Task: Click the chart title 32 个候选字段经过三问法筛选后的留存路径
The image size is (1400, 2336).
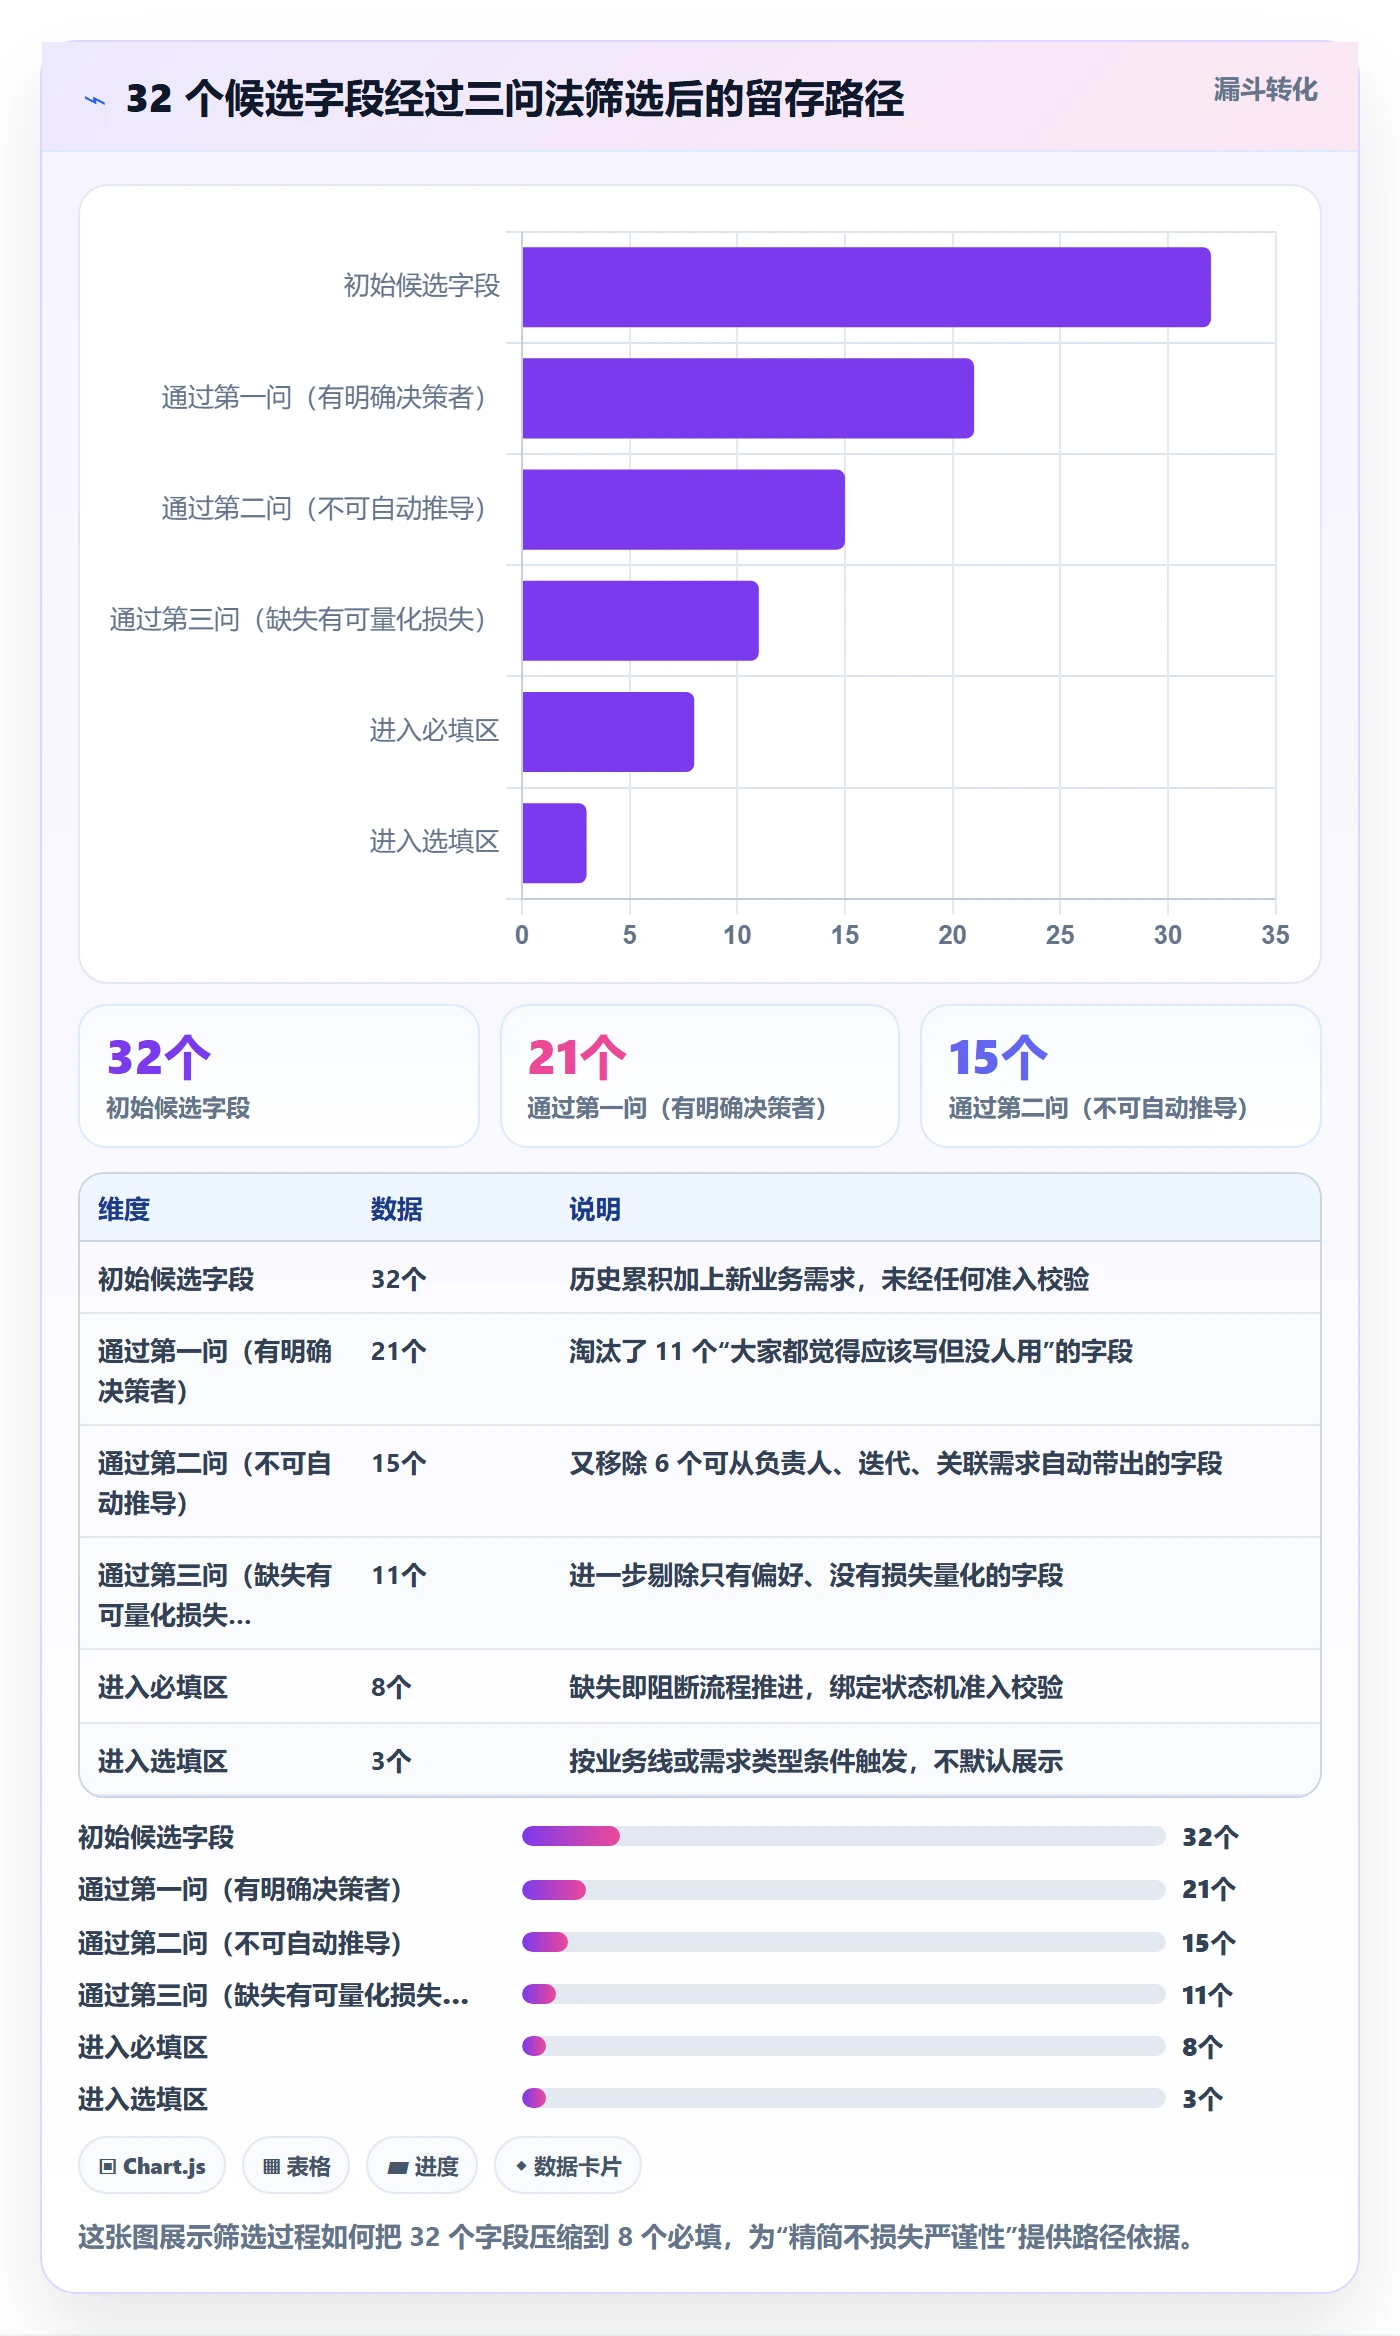Action: [x=515, y=99]
